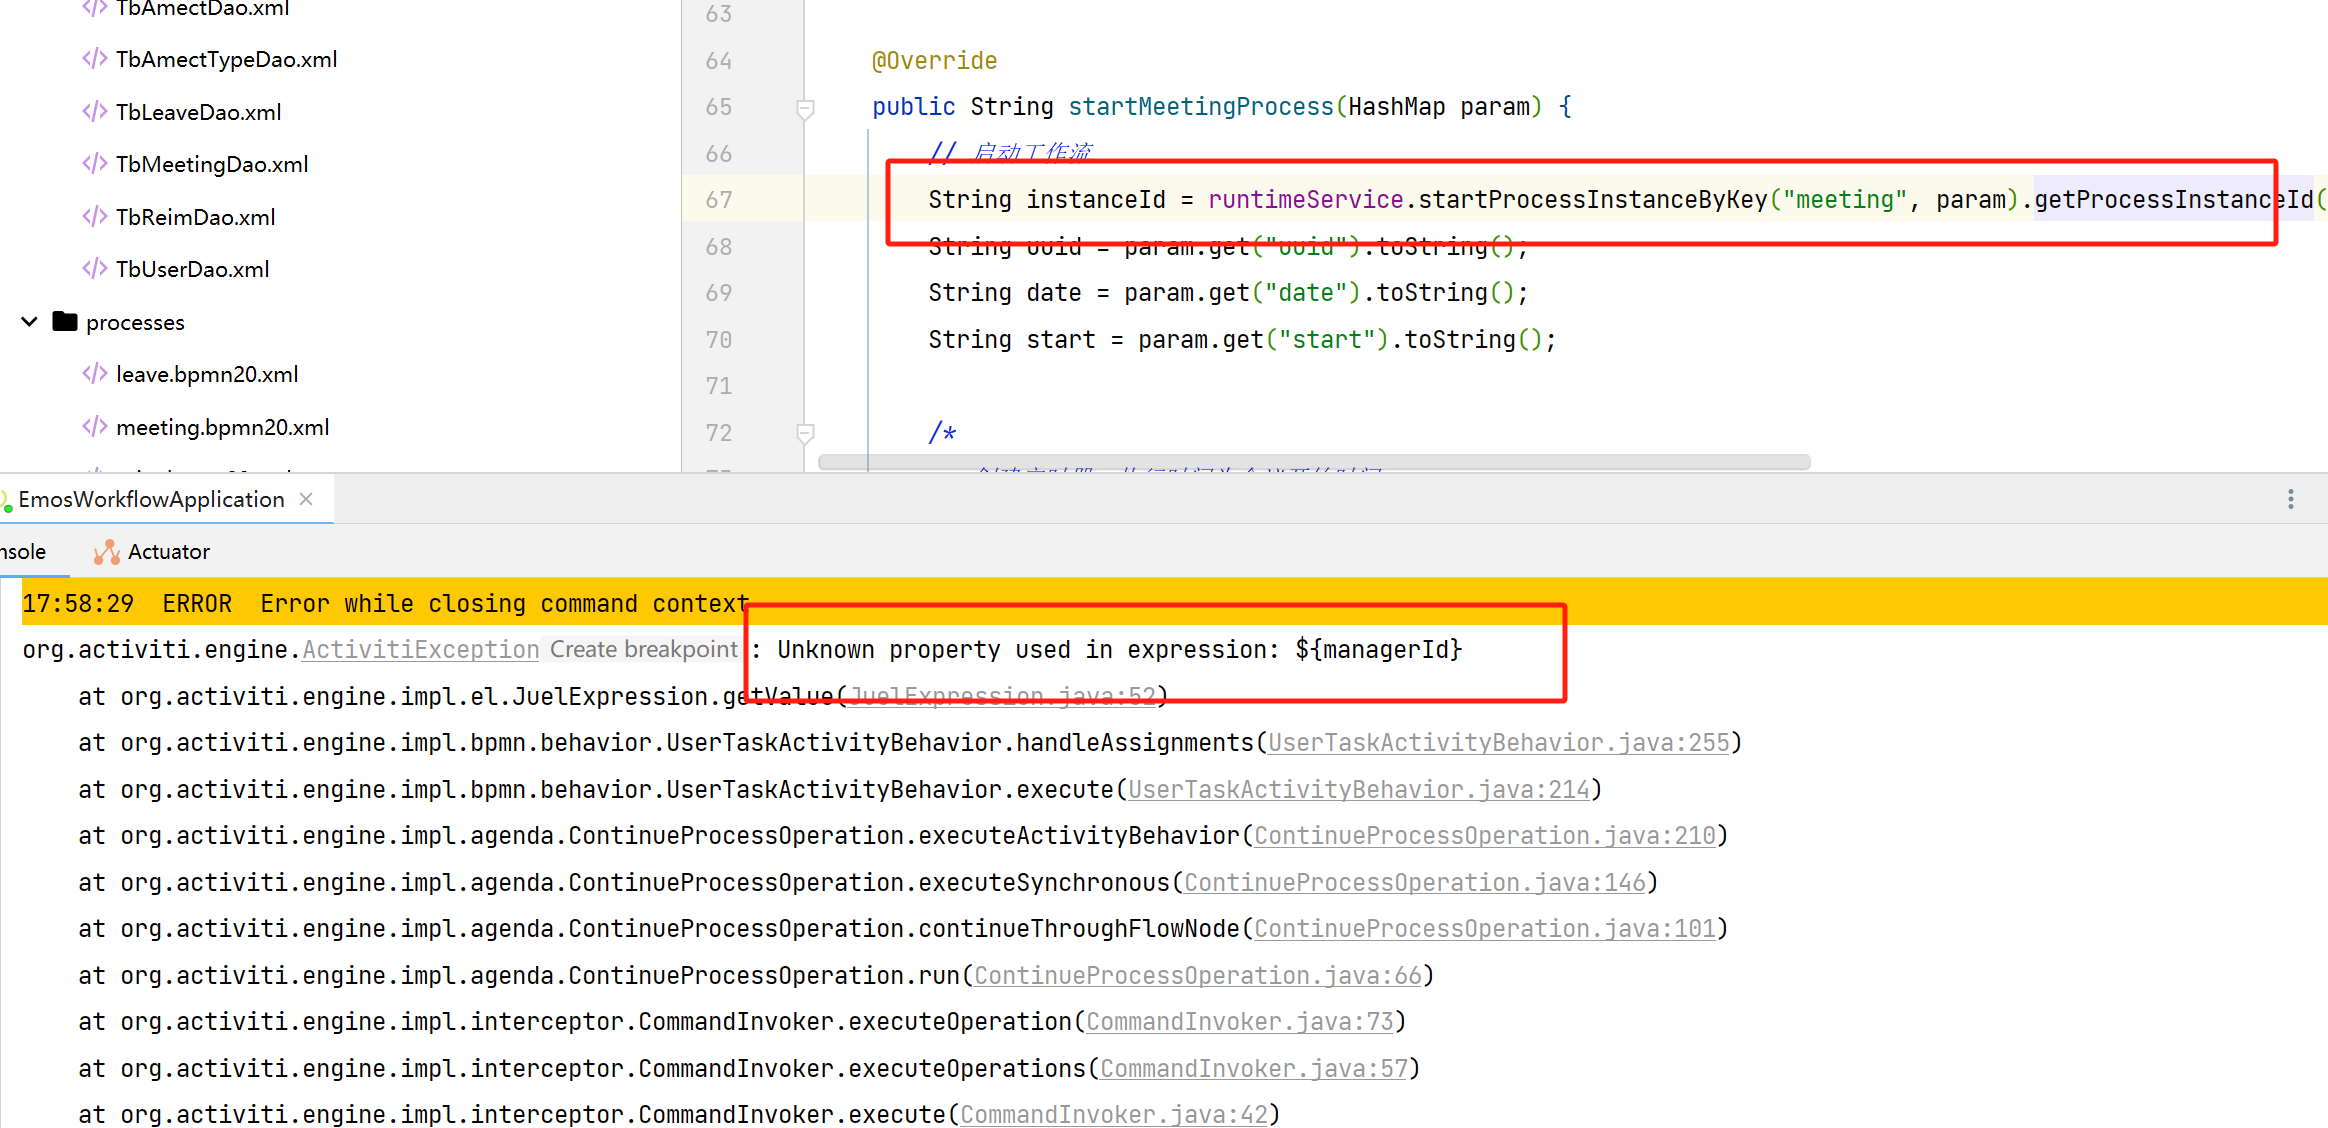Click the ${managerId} expression text
This screenshot has width=2328, height=1128.
pos(1378,650)
